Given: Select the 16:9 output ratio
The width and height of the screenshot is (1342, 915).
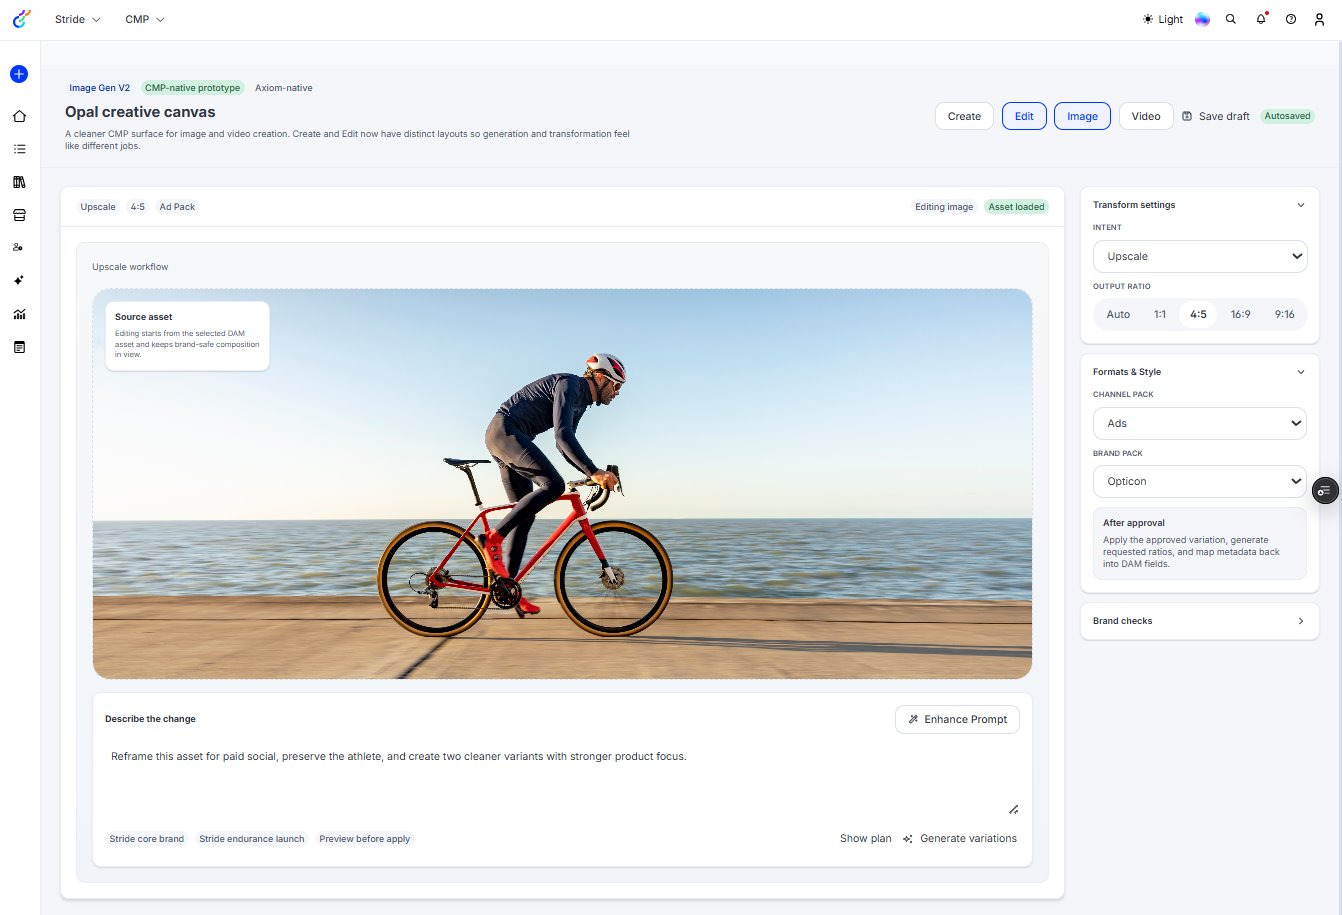Looking at the screenshot, I should pyautogui.click(x=1240, y=314).
